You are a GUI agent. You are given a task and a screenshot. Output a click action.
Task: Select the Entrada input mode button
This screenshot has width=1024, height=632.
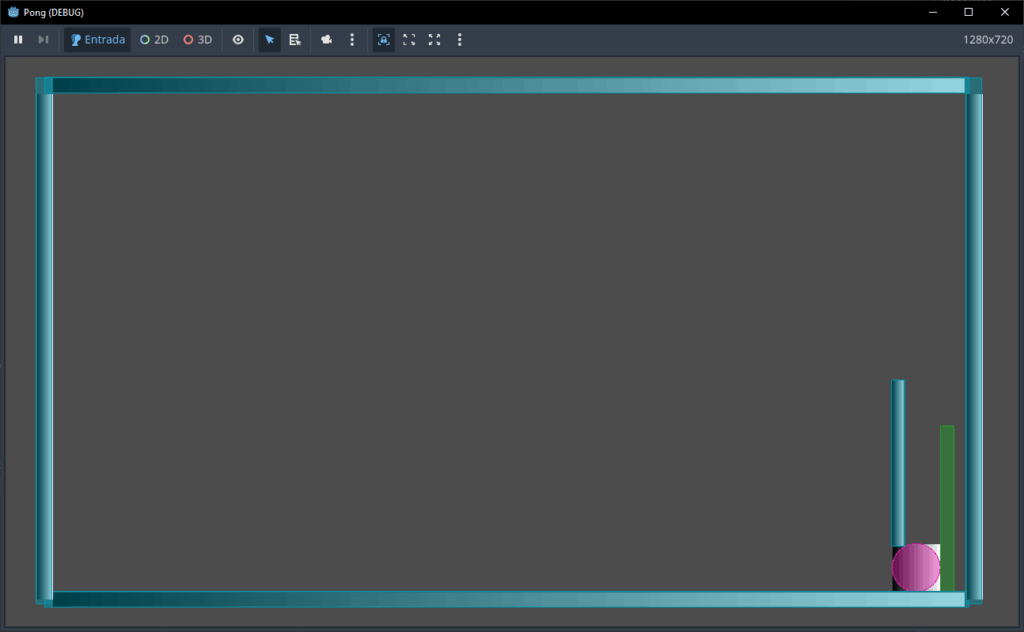[97, 40]
